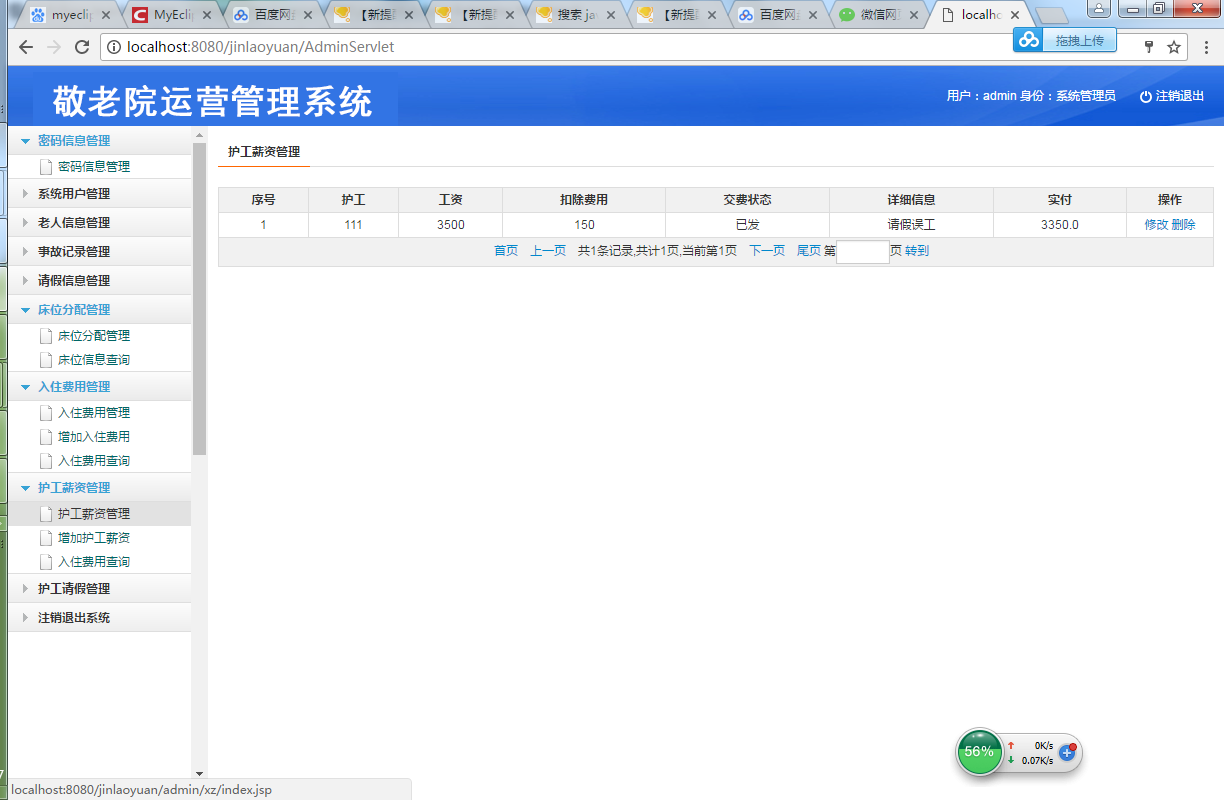Screen dimensions: 1224x800
Task: Bookmark this page with the star icon
Action: click(x=1174, y=47)
